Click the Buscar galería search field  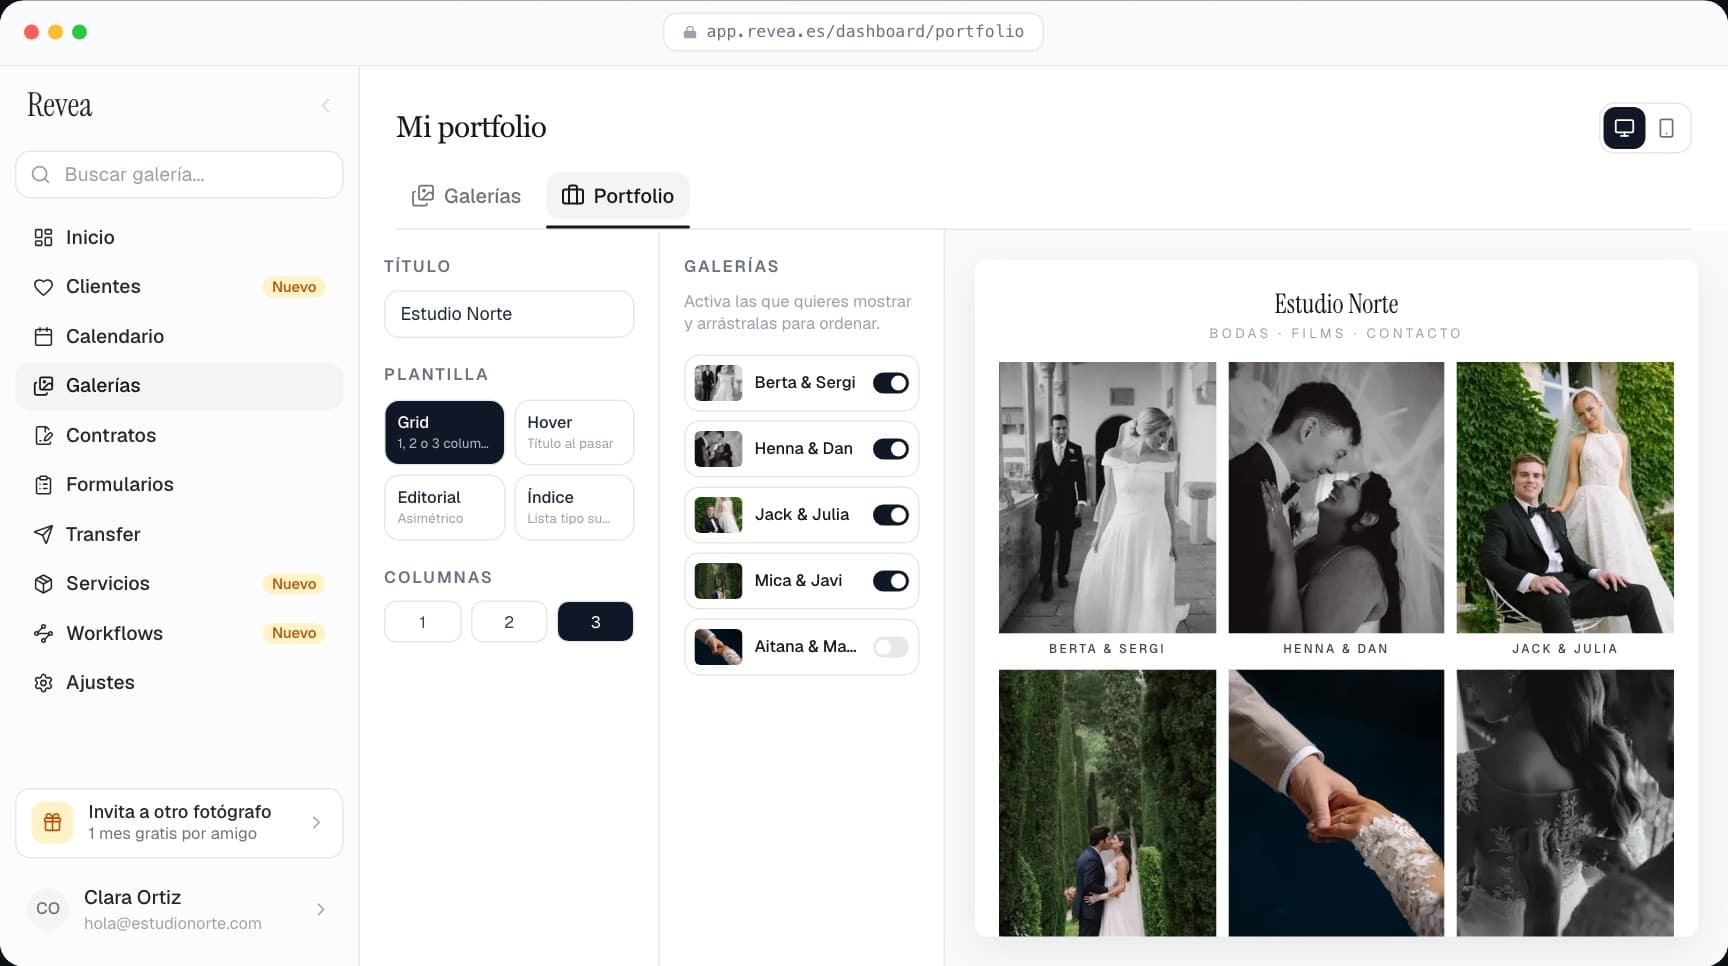click(x=179, y=174)
